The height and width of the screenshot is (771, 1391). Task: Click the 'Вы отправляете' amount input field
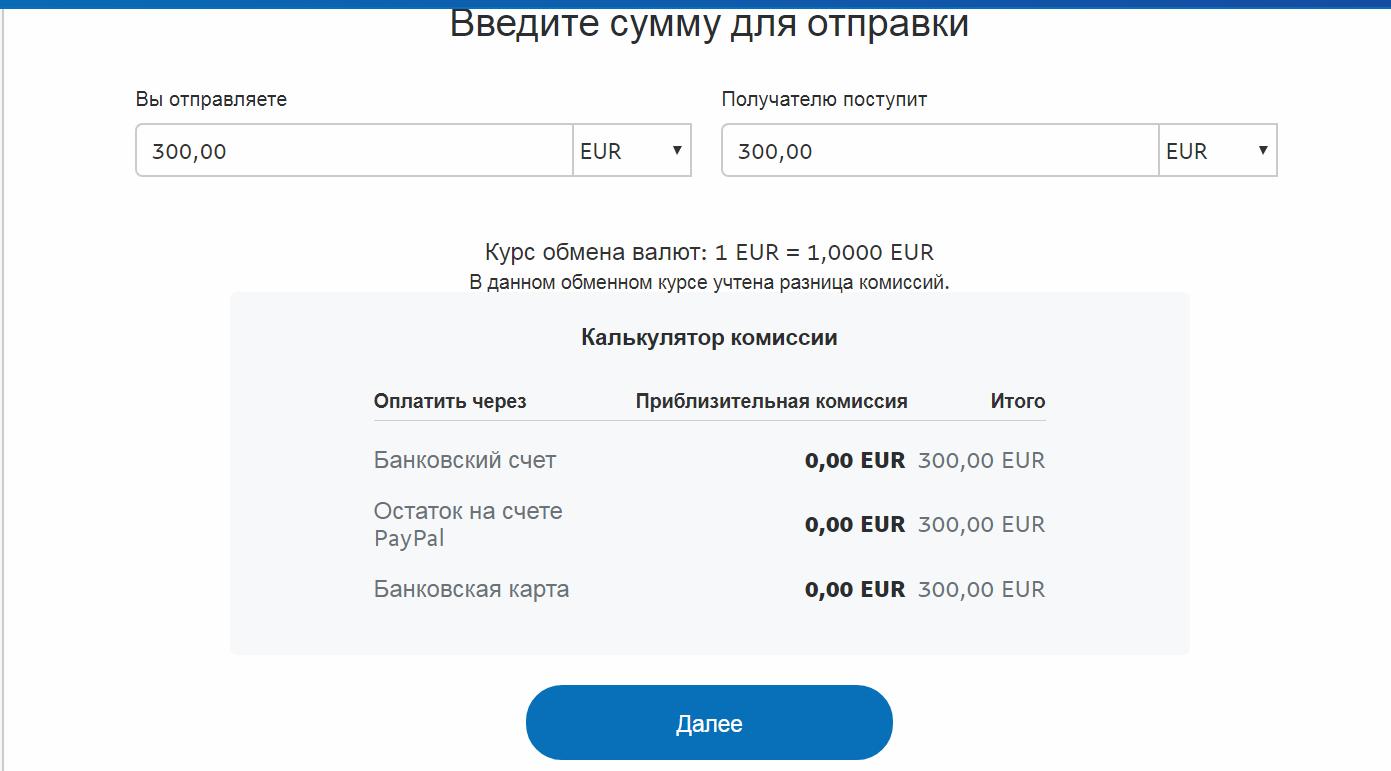(x=354, y=151)
